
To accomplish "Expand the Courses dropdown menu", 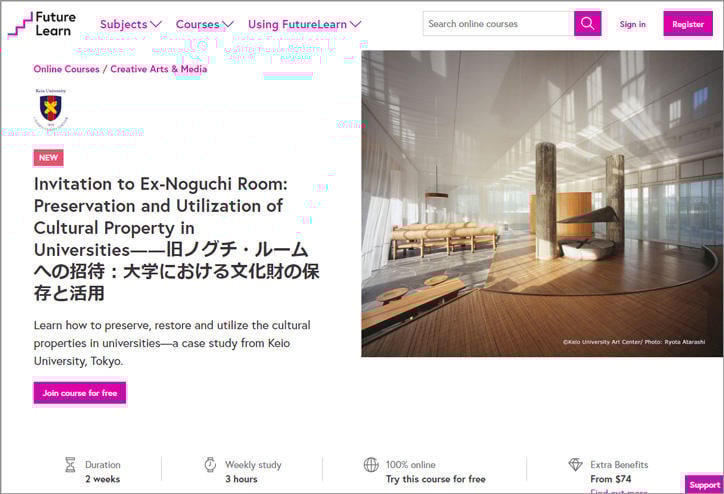I will (205, 24).
